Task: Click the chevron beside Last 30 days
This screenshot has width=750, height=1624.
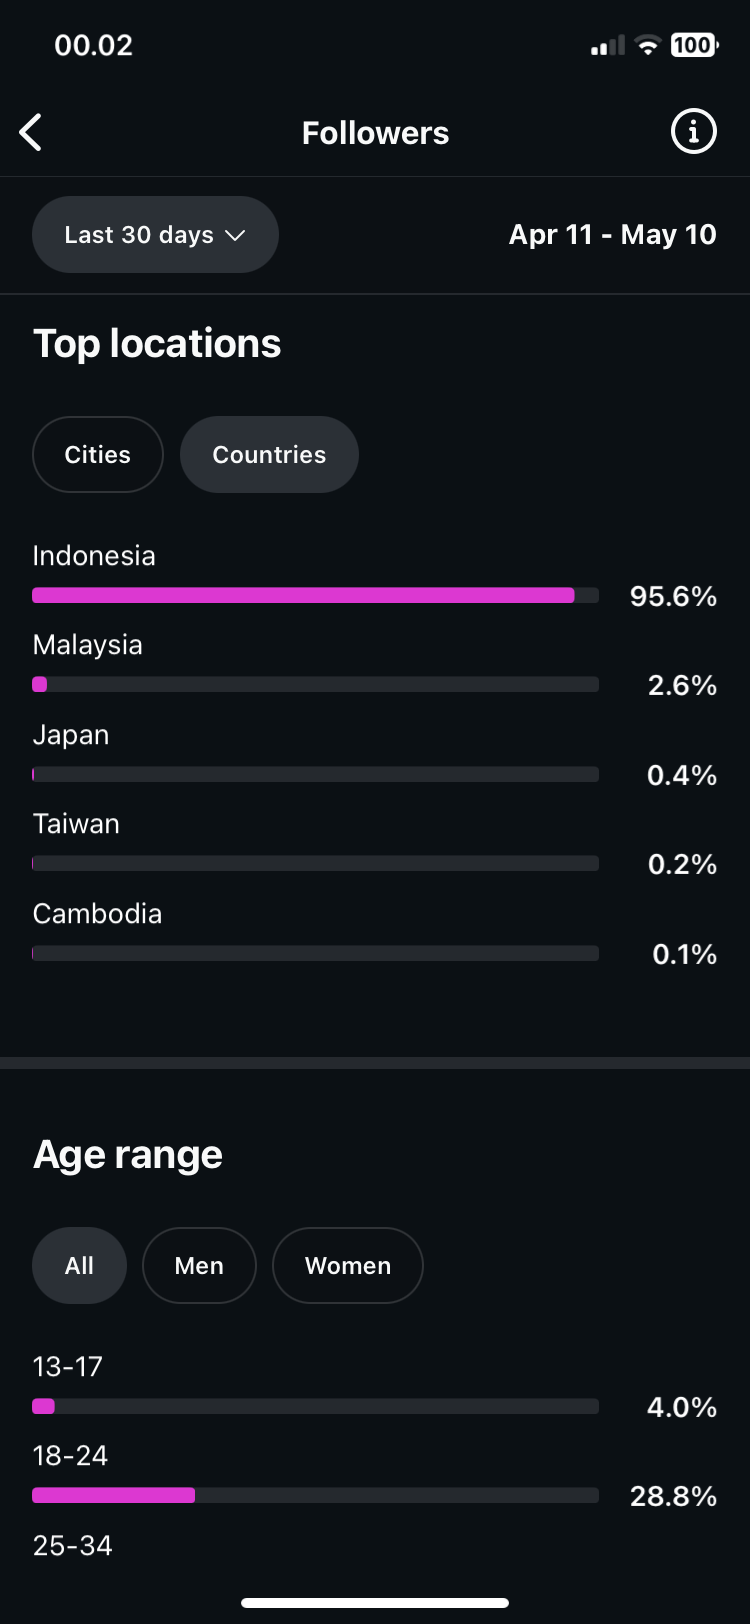Action: point(236,235)
